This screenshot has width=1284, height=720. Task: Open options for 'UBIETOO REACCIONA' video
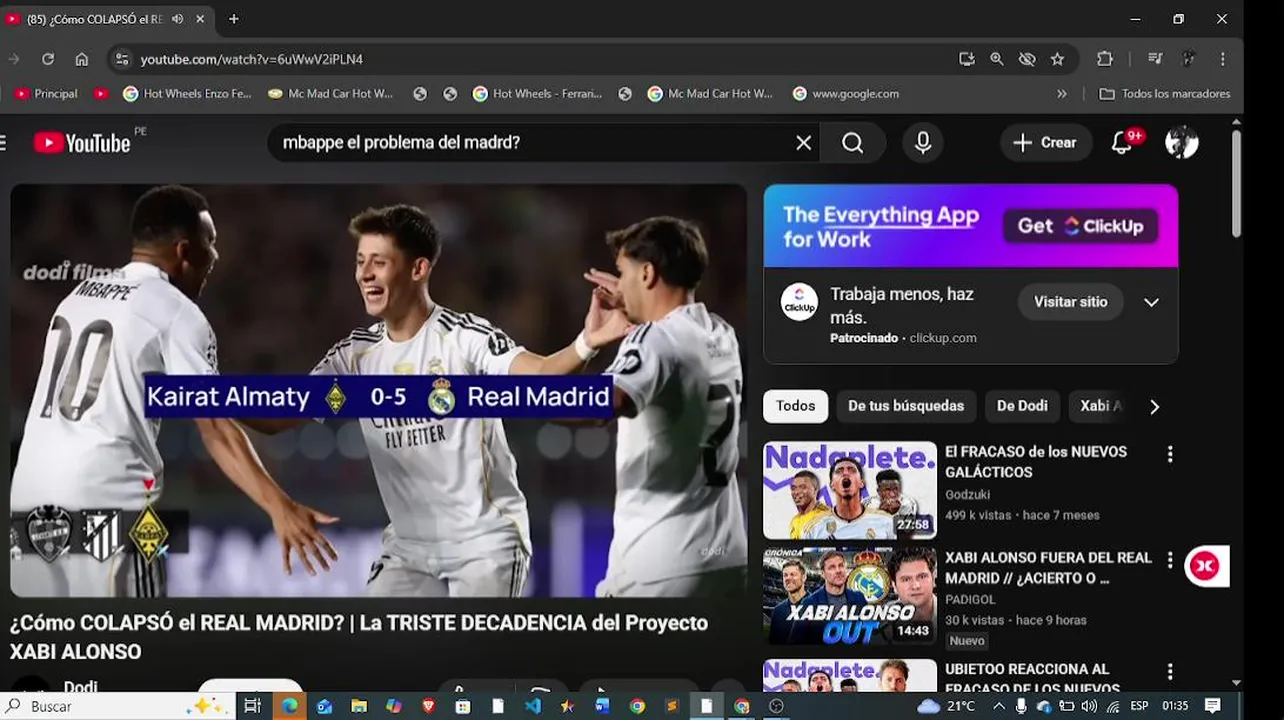(x=1170, y=672)
